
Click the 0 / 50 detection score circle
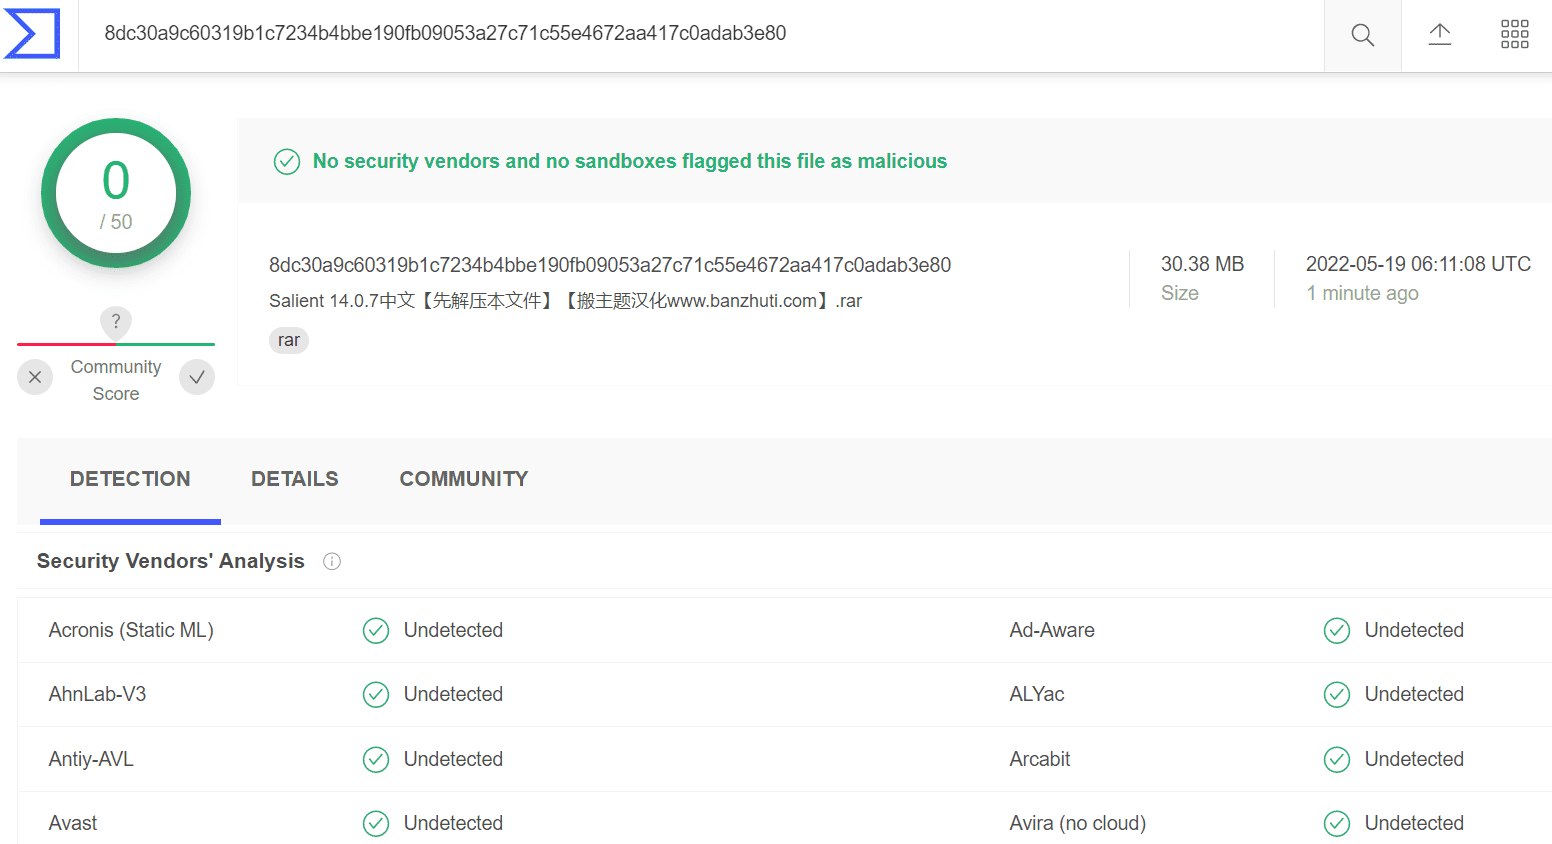coord(116,193)
